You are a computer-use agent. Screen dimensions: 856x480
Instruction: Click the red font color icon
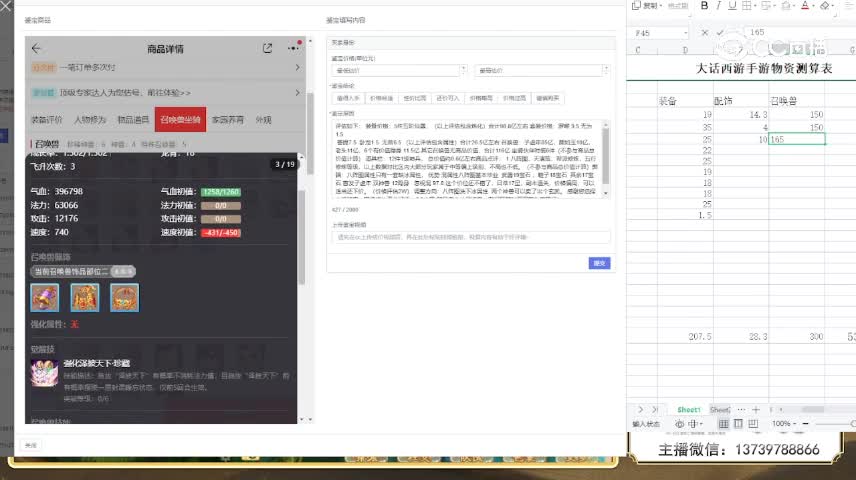(x=805, y=5)
